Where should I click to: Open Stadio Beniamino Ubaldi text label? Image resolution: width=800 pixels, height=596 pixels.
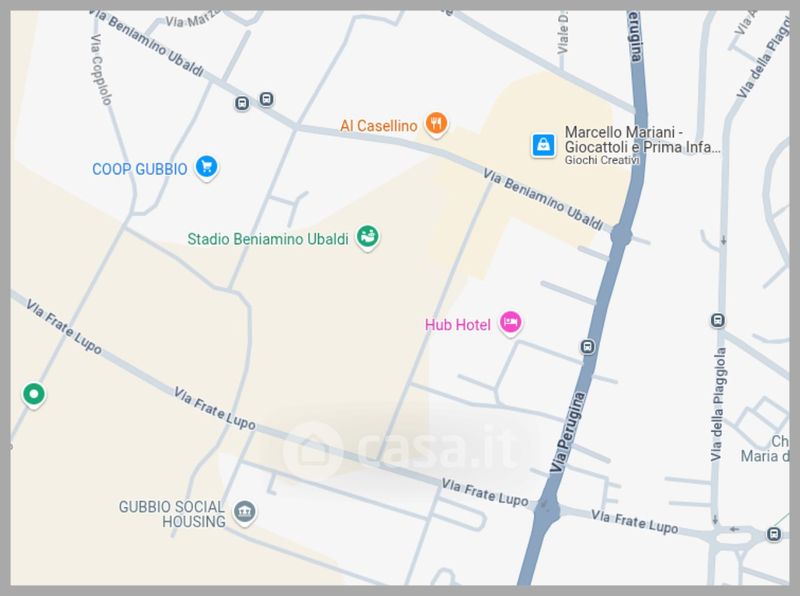[268, 239]
